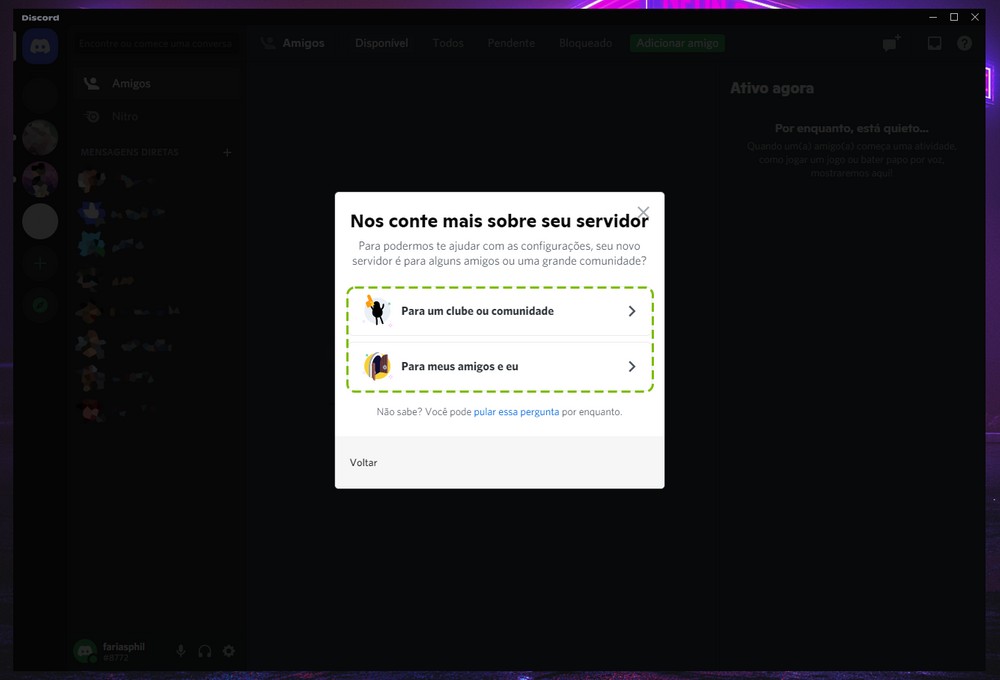Click the friends door illustration icon
Screen dimensions: 1000x680
(377, 366)
